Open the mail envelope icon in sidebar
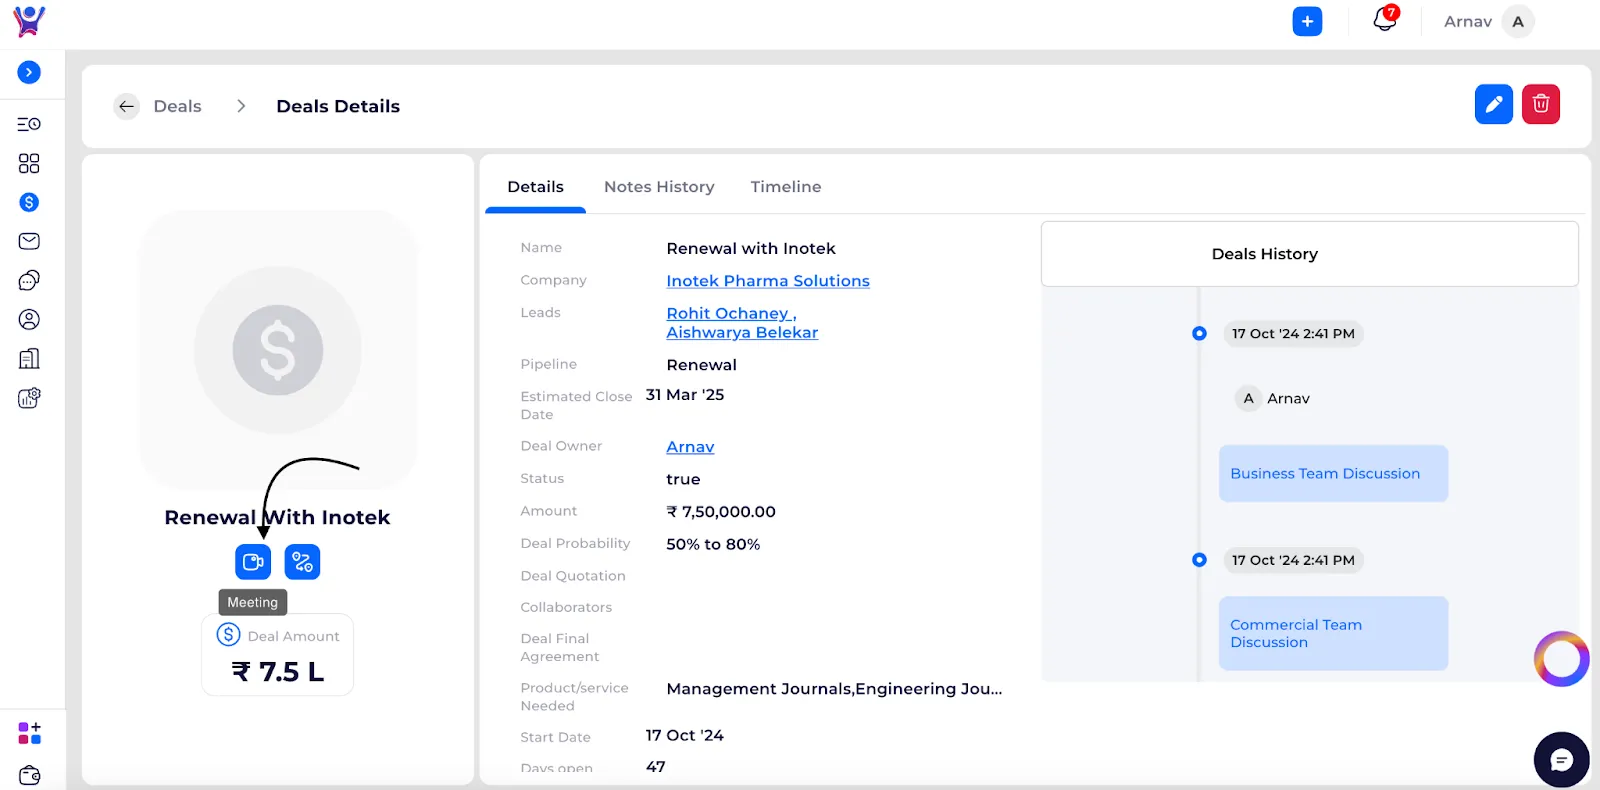The image size is (1600, 790). pyautogui.click(x=29, y=241)
